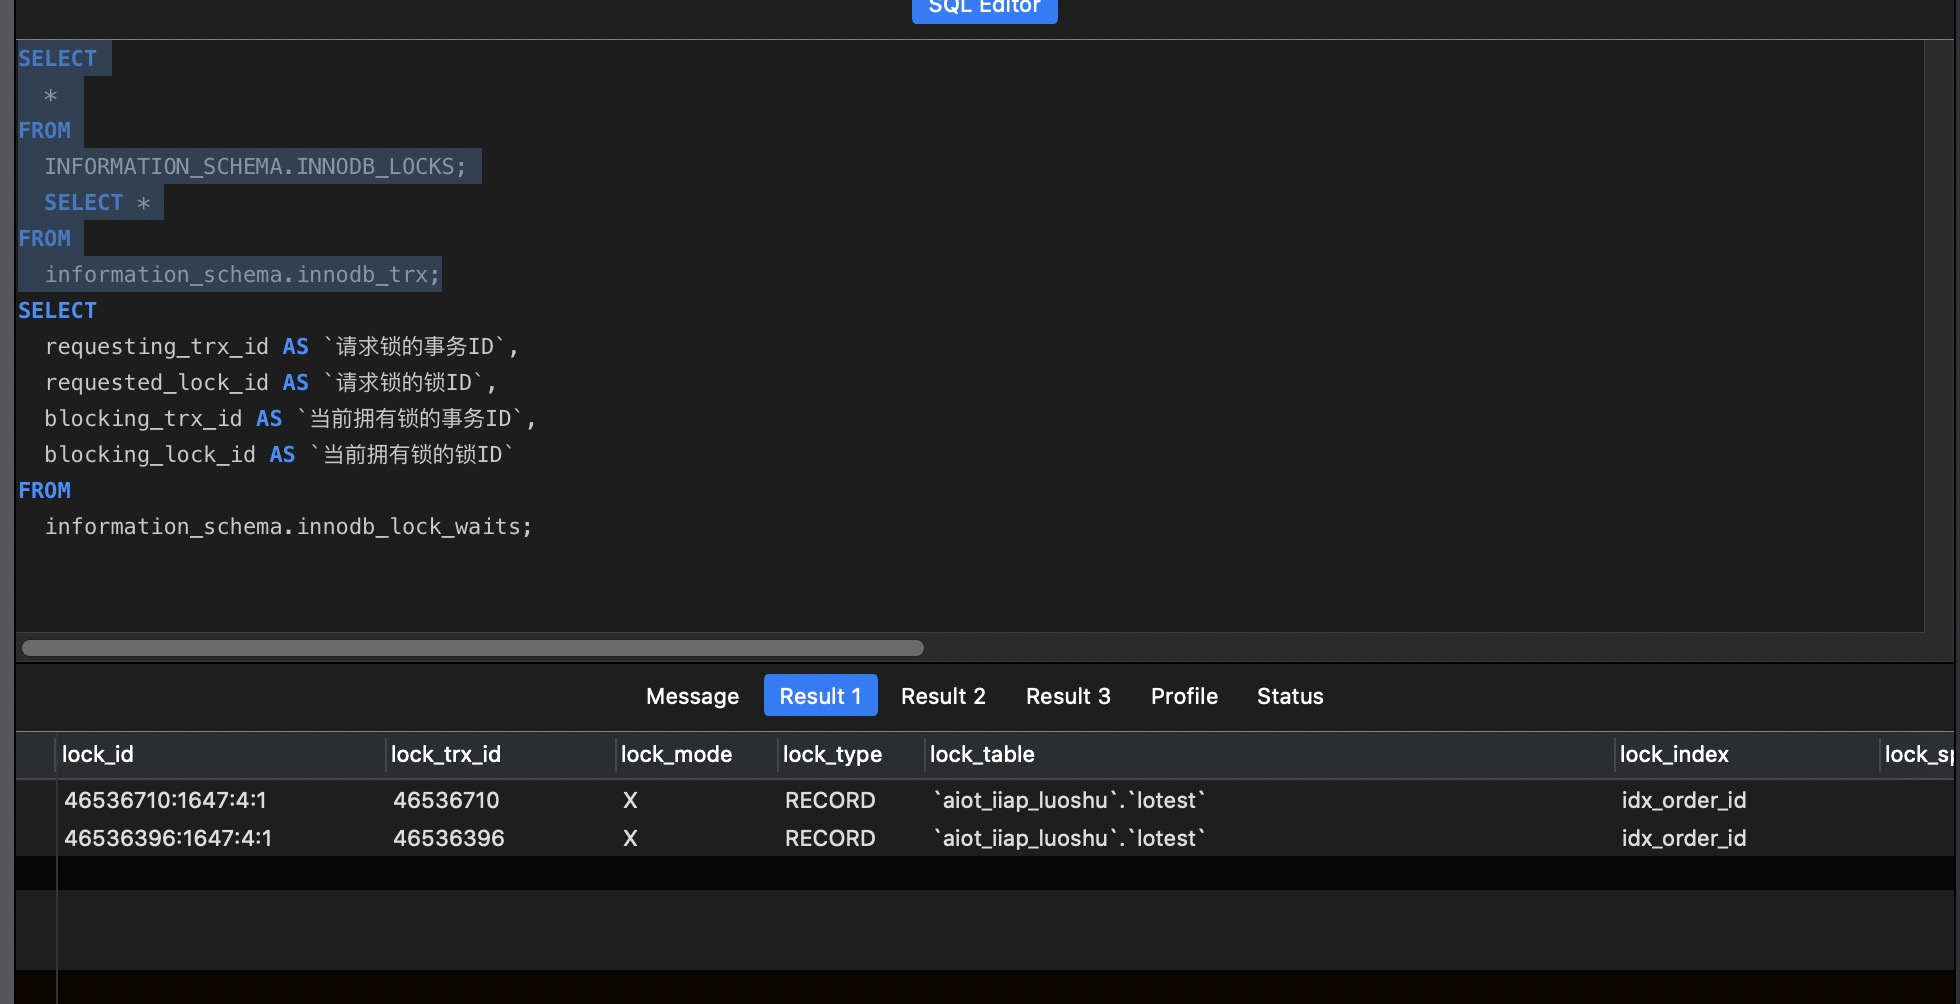
Task: Place cursor on INFORMATION_SCHEMA.INNODB_LOCKS line
Action: (x=255, y=166)
